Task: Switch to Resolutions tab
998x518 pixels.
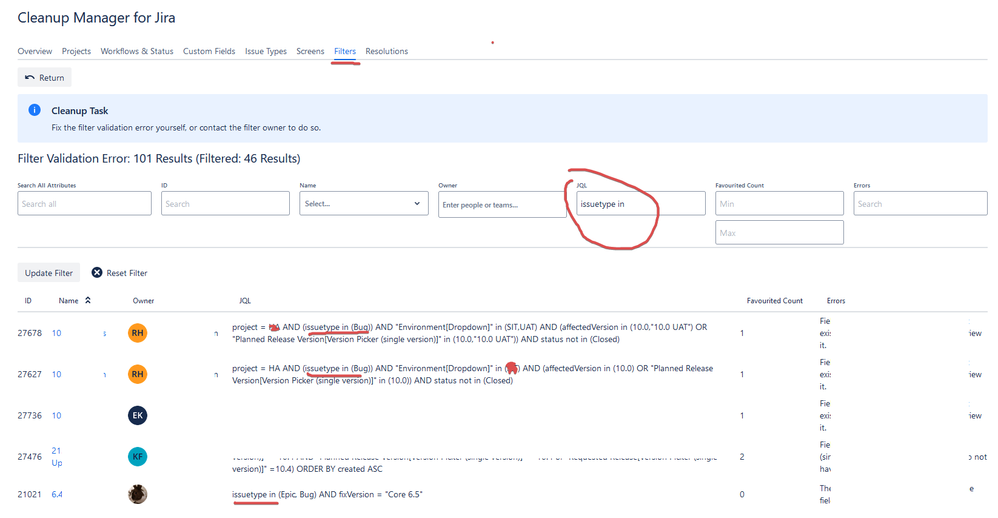Action: (x=386, y=51)
